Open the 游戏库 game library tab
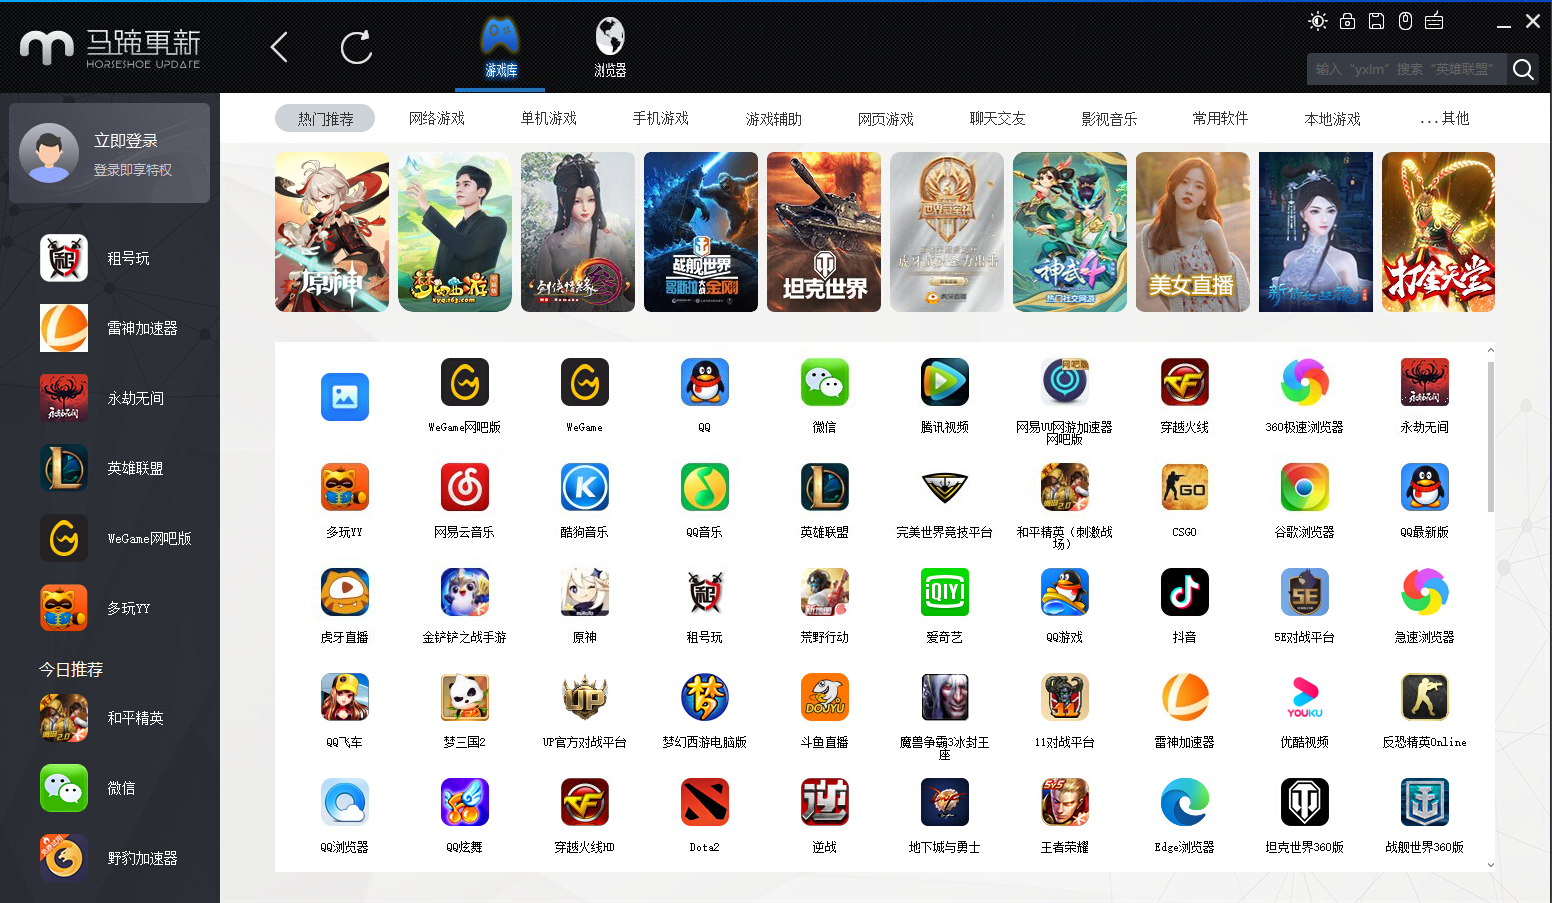Image resolution: width=1552 pixels, height=903 pixels. [x=501, y=48]
